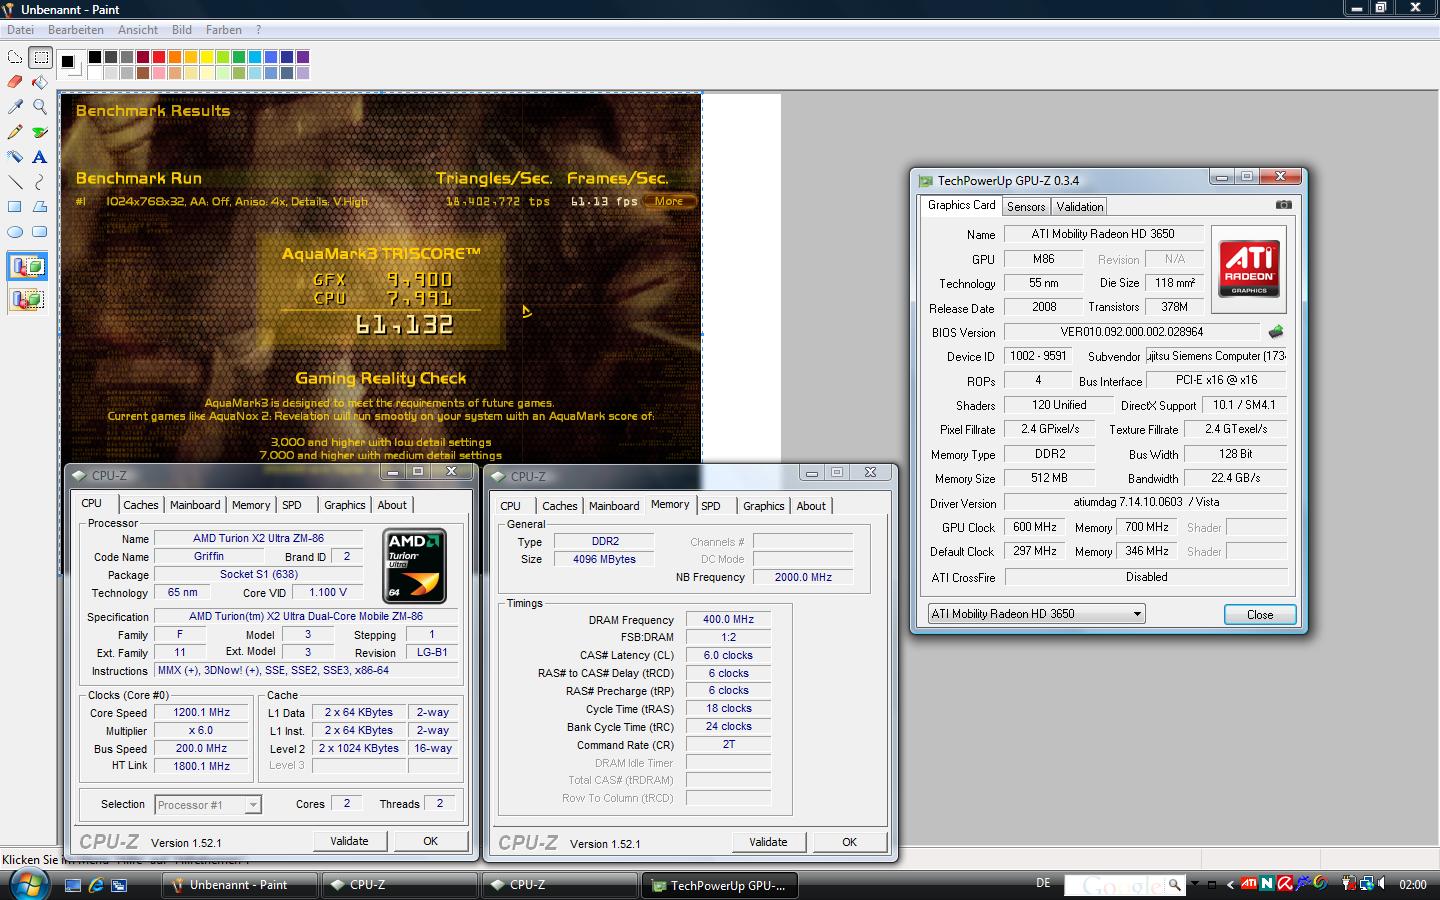Choose the Magnifier tool in Paint

40,106
